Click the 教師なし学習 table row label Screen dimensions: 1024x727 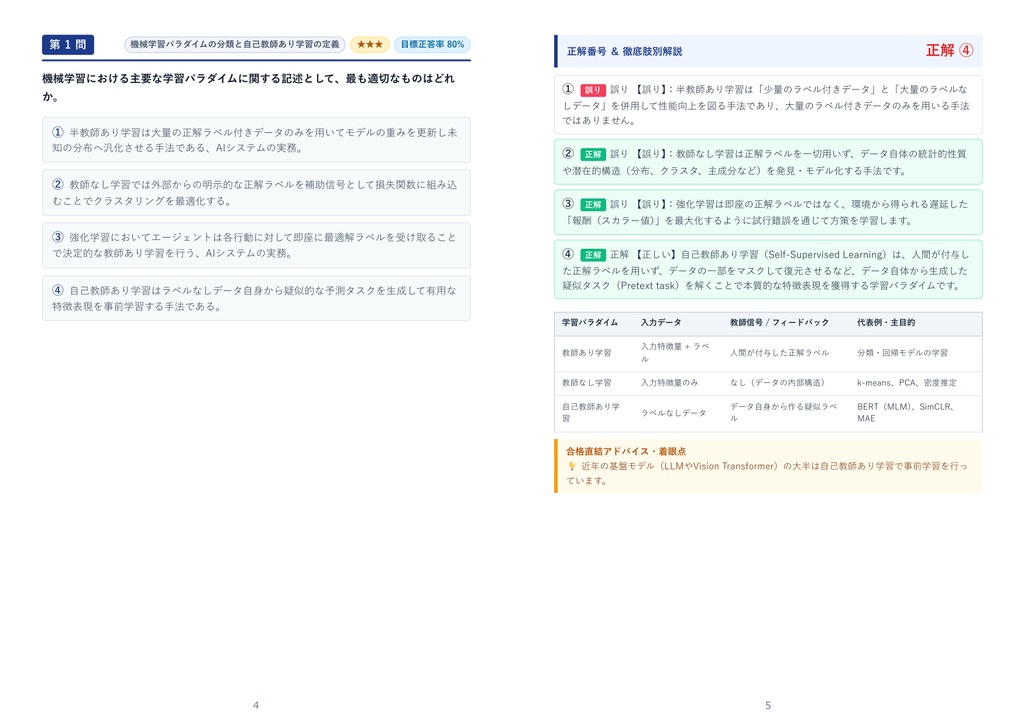tap(586, 383)
